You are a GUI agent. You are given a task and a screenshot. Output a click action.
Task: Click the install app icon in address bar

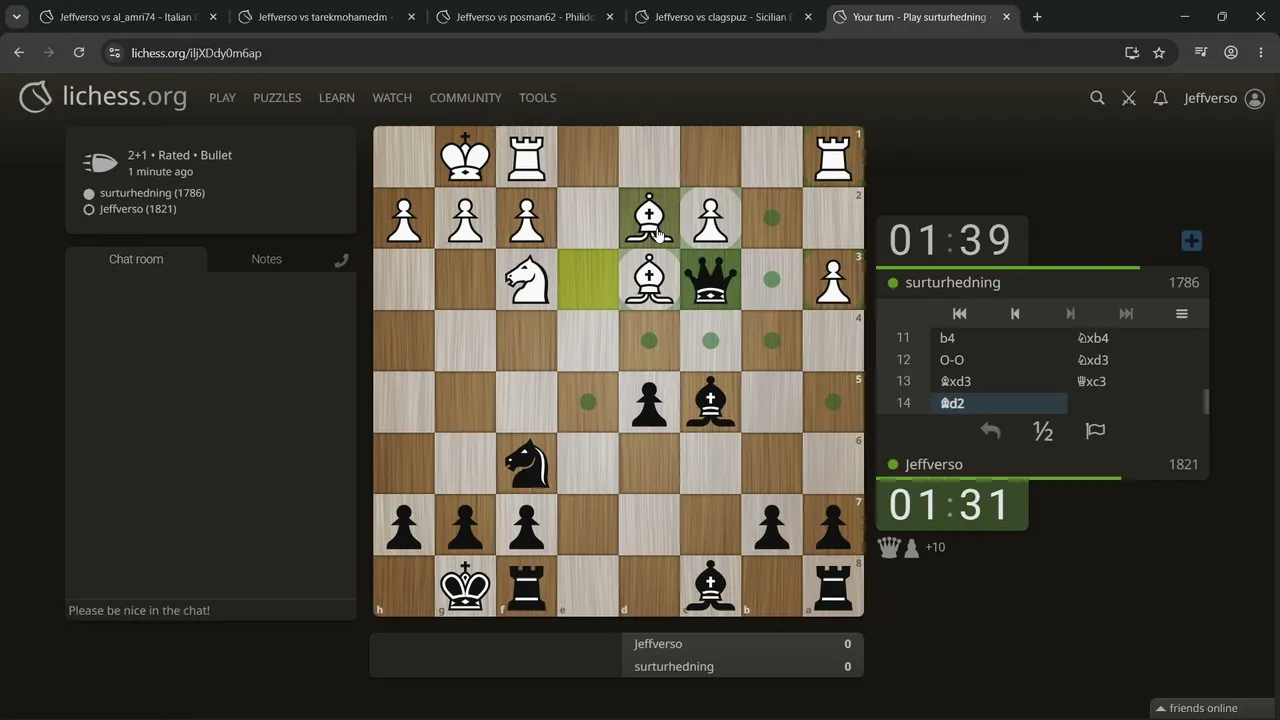coord(1132,53)
